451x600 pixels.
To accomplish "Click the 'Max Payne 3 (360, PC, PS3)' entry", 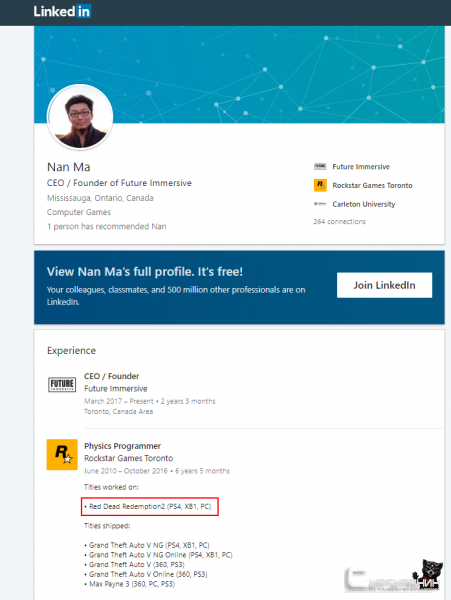I will point(130,584).
